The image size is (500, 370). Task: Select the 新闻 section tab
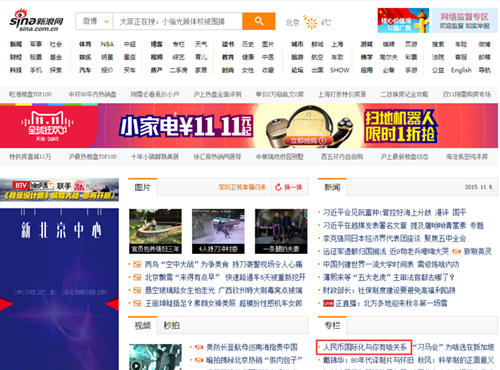click(x=332, y=187)
